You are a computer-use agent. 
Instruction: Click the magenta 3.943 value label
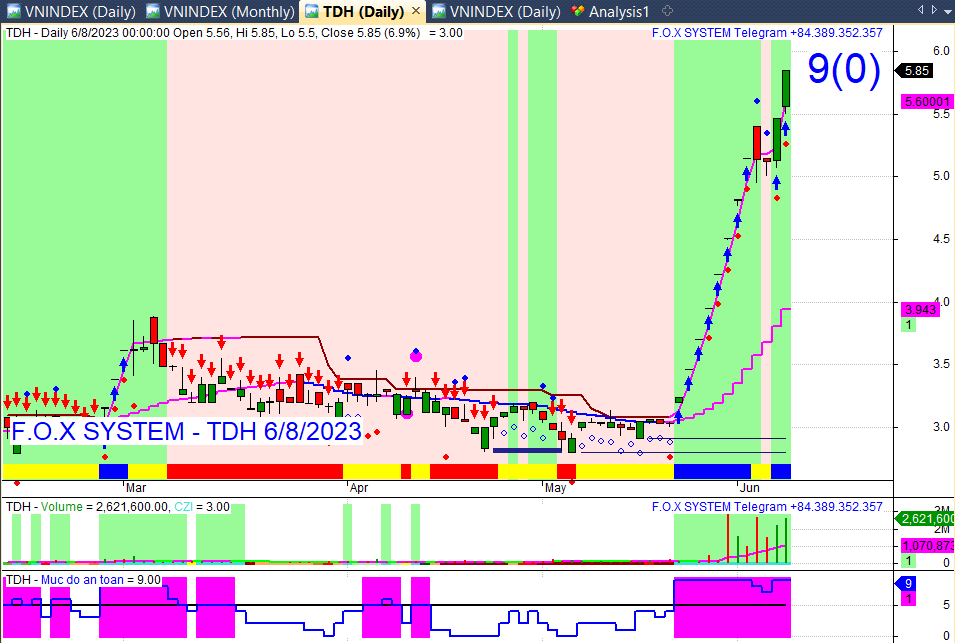pos(920,309)
